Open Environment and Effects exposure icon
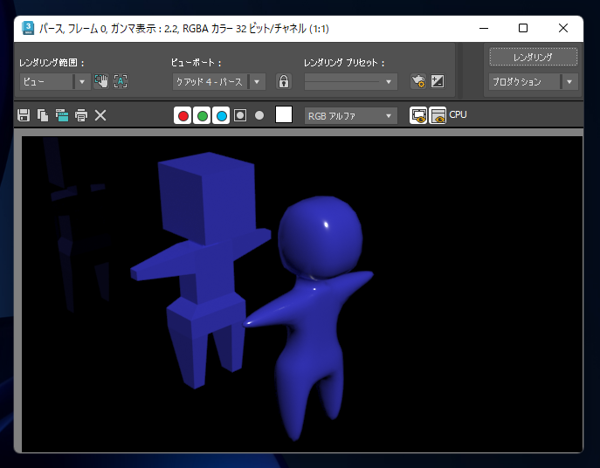The height and width of the screenshot is (468, 600). [437, 82]
